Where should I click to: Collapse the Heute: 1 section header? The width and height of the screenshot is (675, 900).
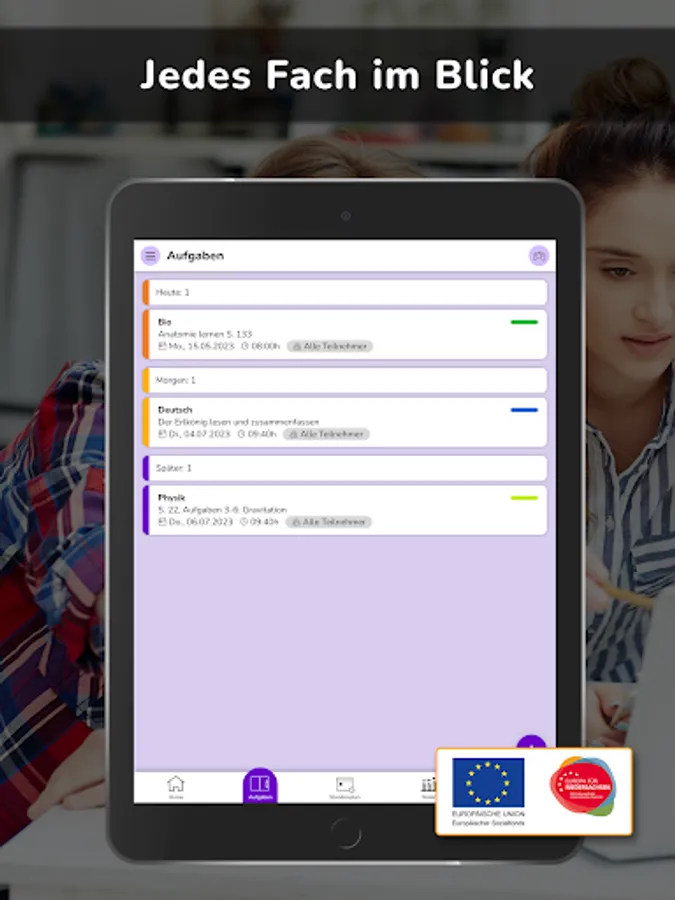point(345,292)
